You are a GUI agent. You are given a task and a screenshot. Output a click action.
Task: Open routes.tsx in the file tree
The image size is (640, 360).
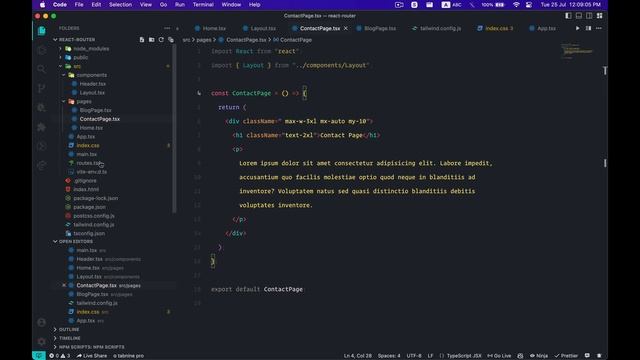click(x=88, y=163)
